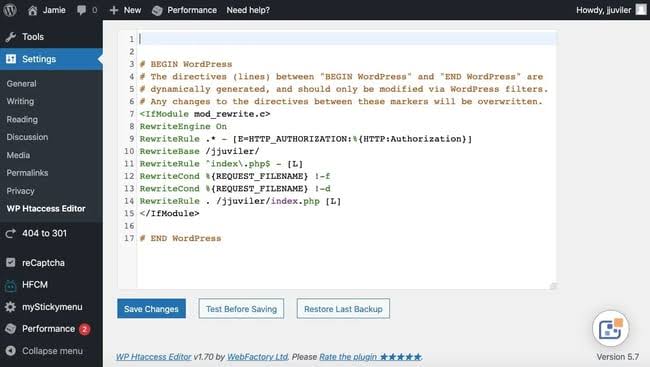Click into line 1 of the editor
This screenshot has height=367, width=650.
347,39
